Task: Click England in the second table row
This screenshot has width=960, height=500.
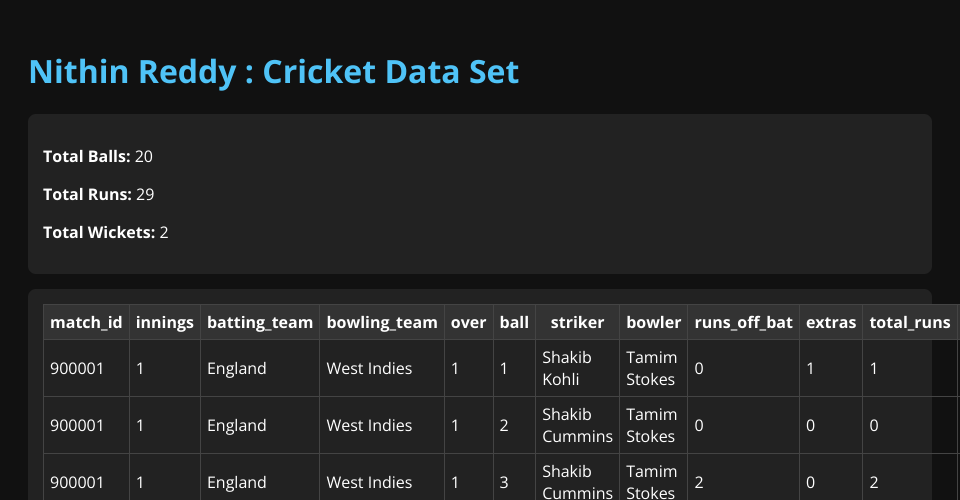Action: coord(237,425)
